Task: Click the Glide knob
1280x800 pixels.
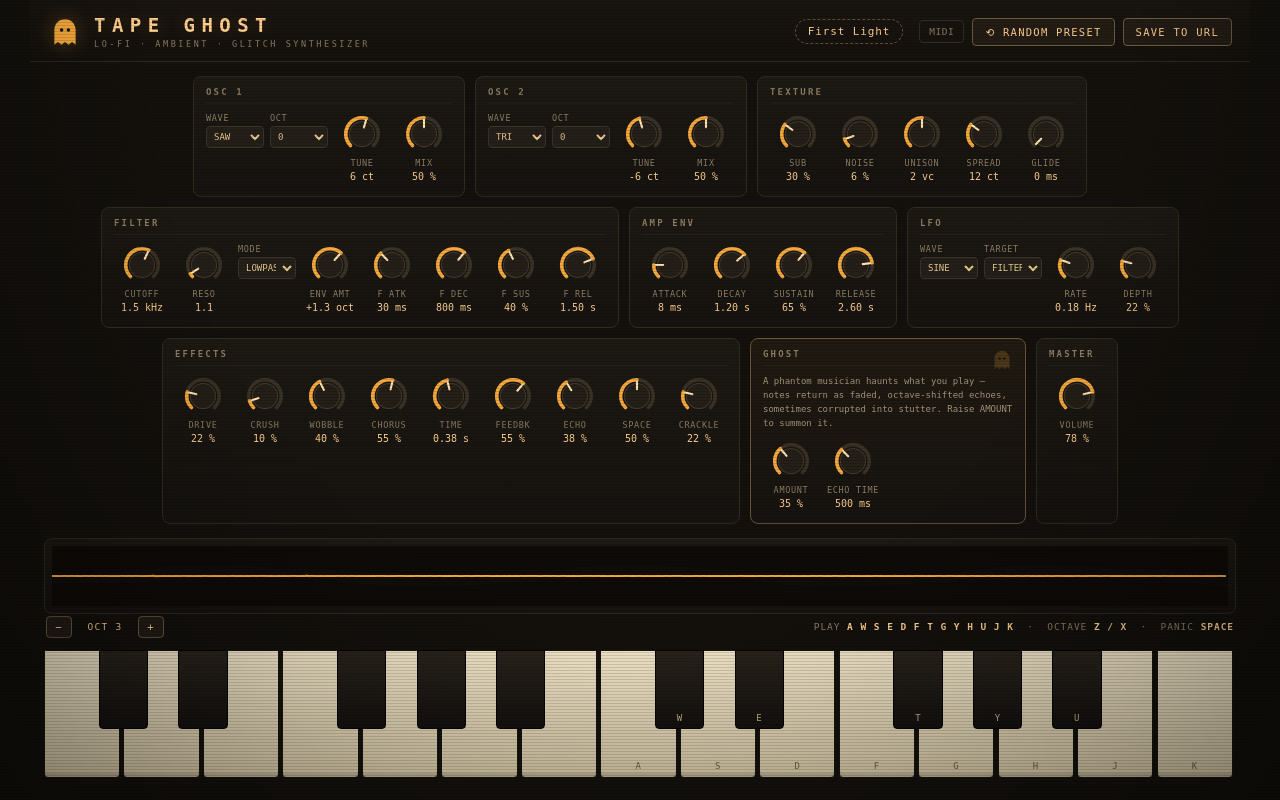Action: [x=1046, y=134]
